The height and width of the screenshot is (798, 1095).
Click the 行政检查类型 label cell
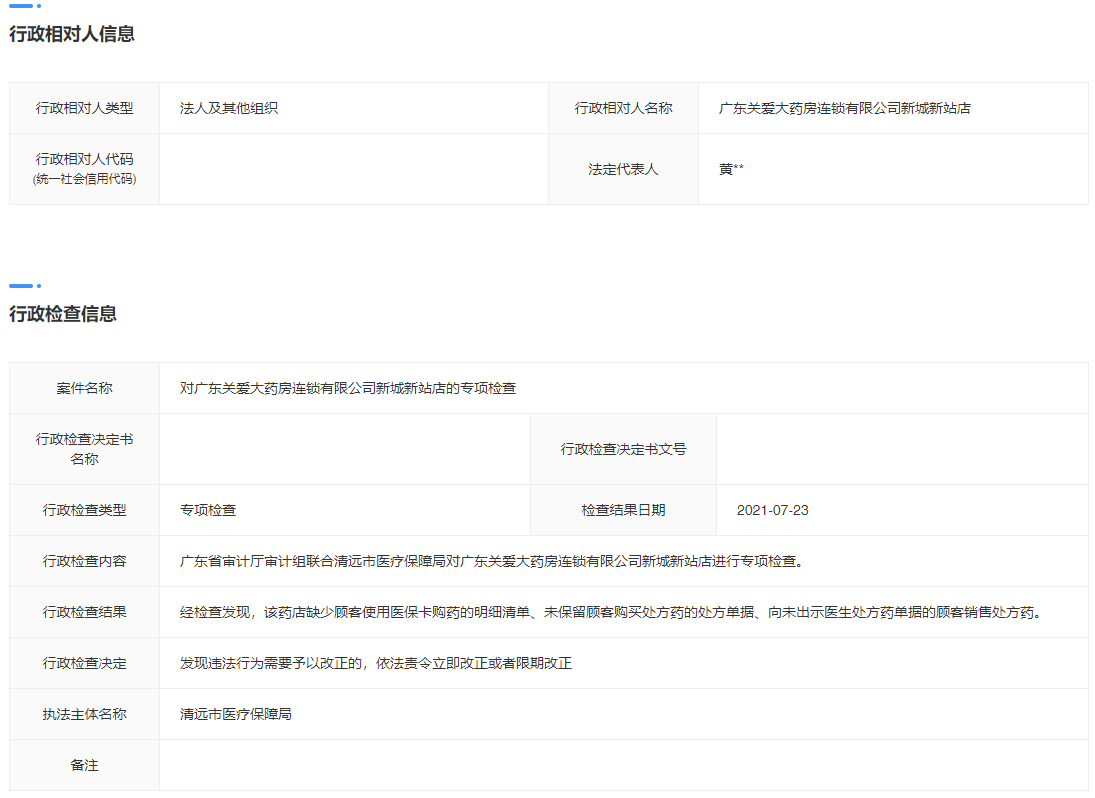84,510
